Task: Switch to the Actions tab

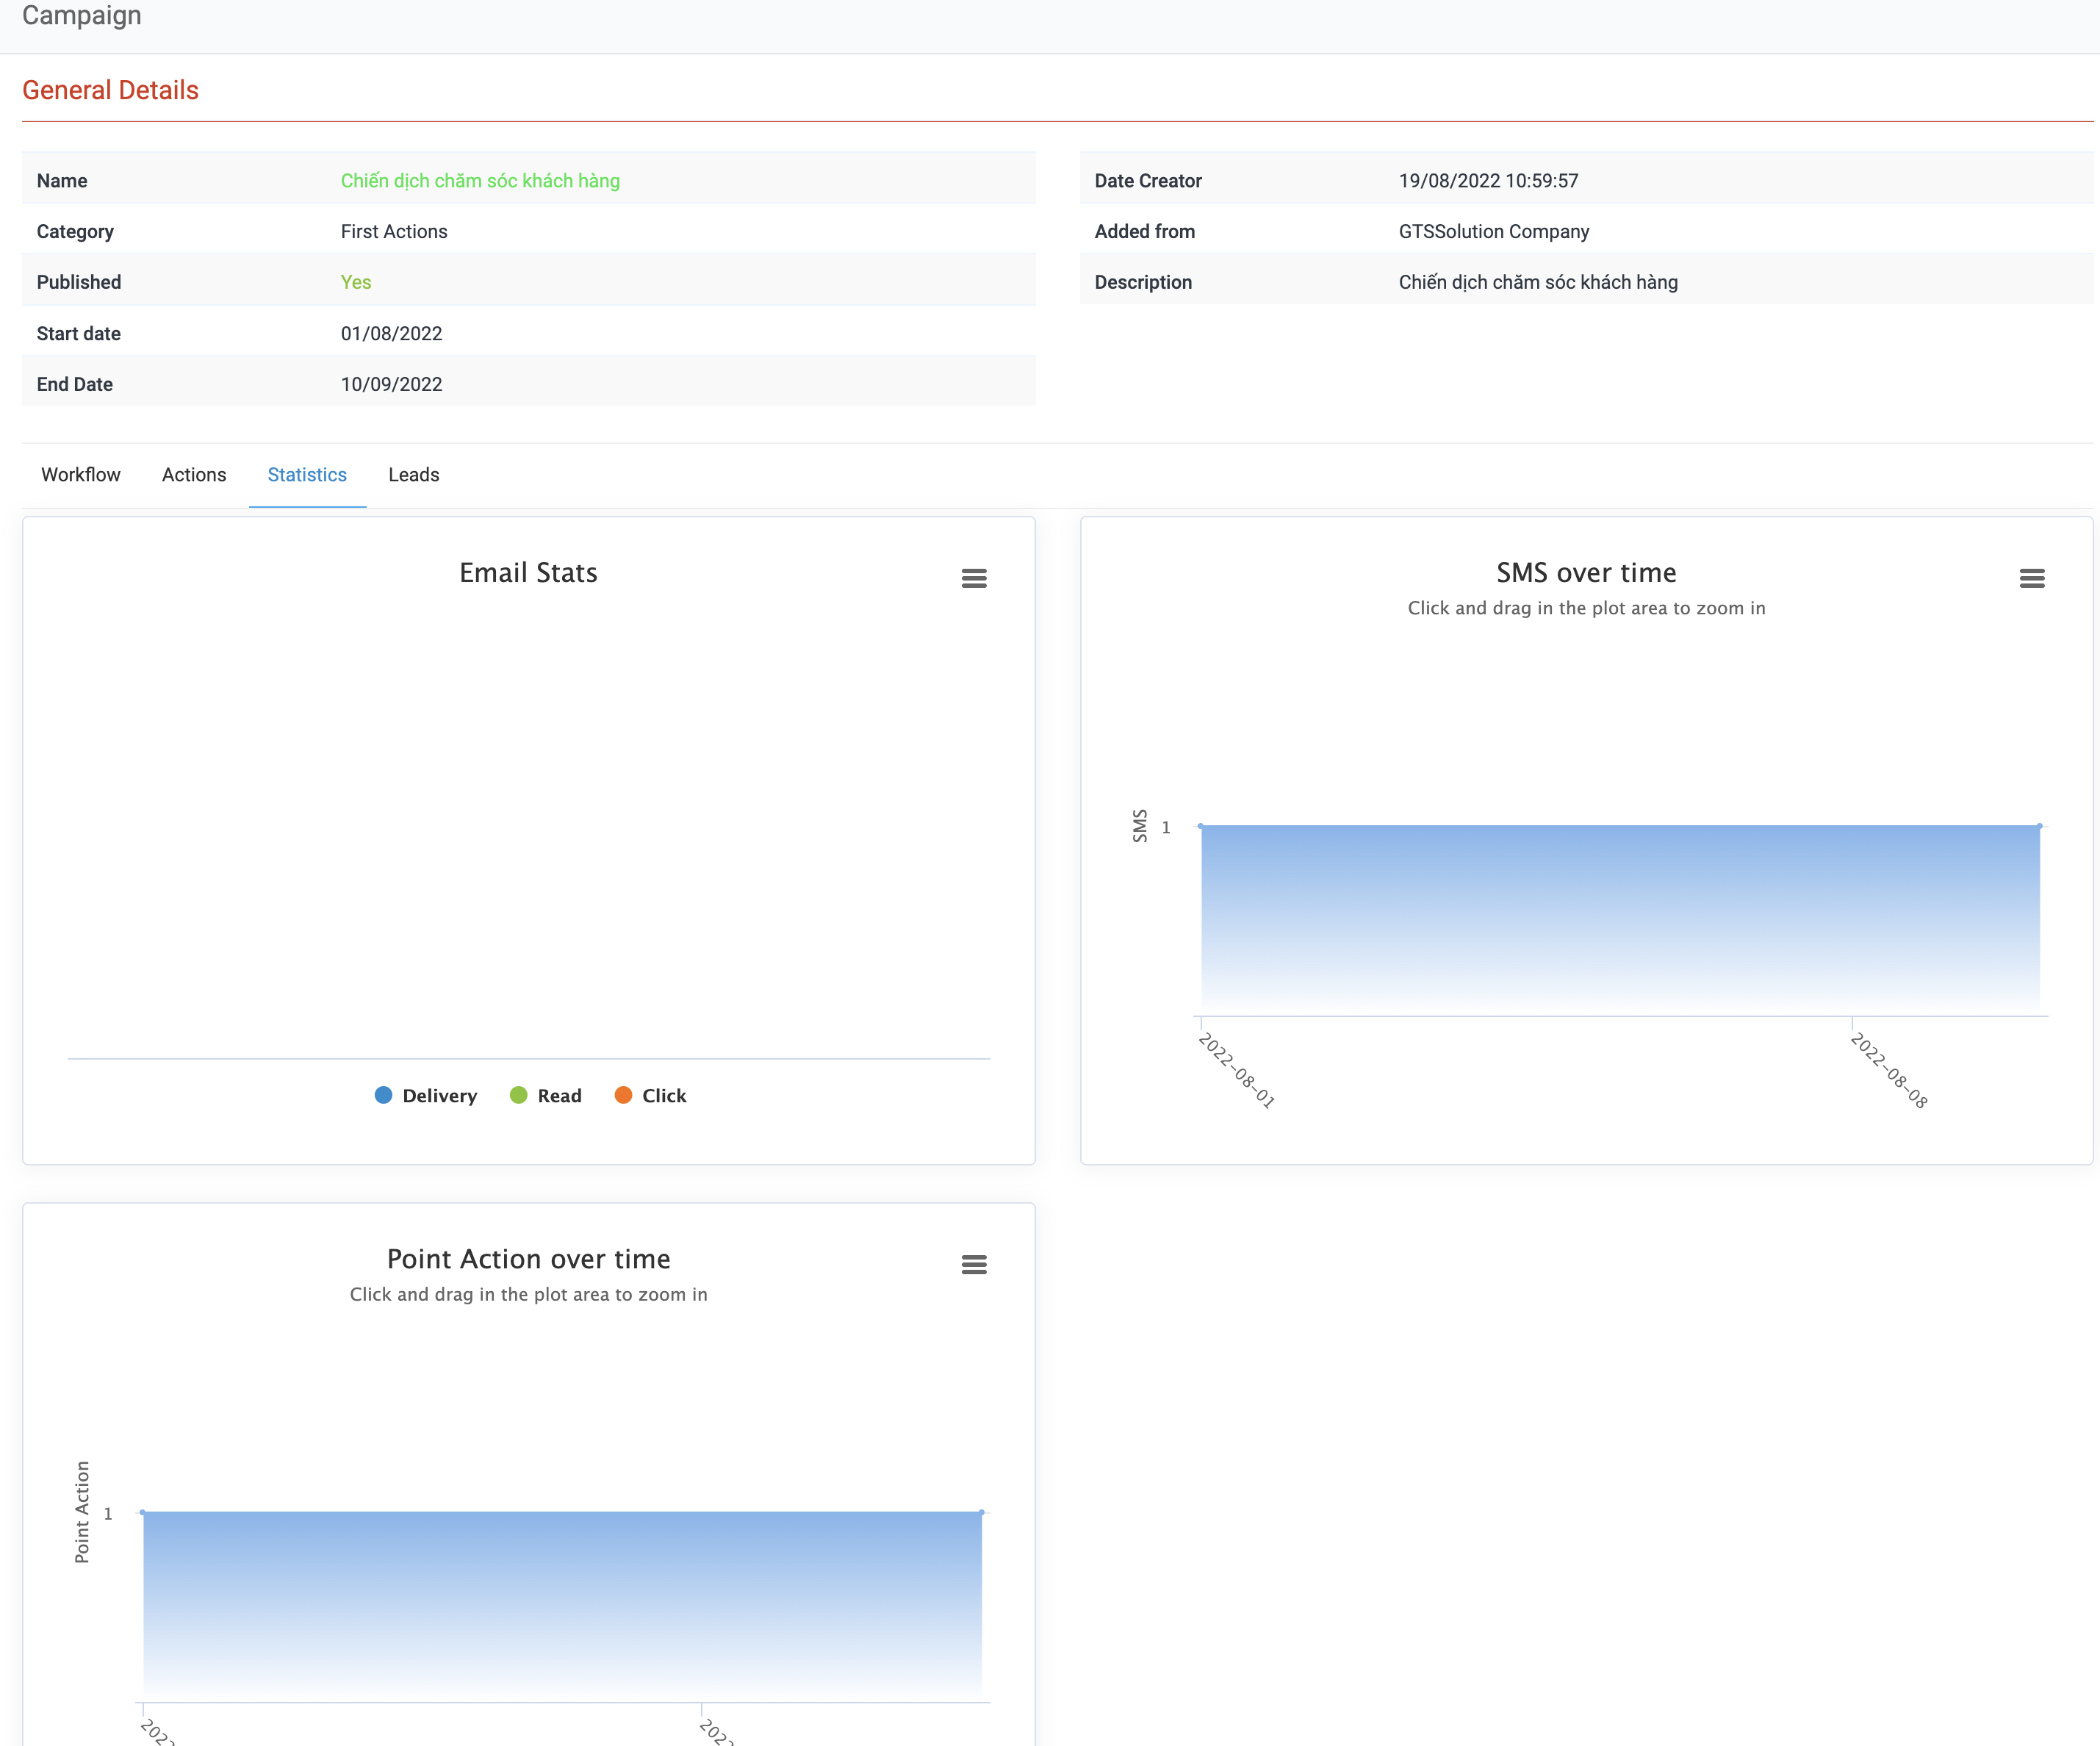Action: click(x=194, y=475)
